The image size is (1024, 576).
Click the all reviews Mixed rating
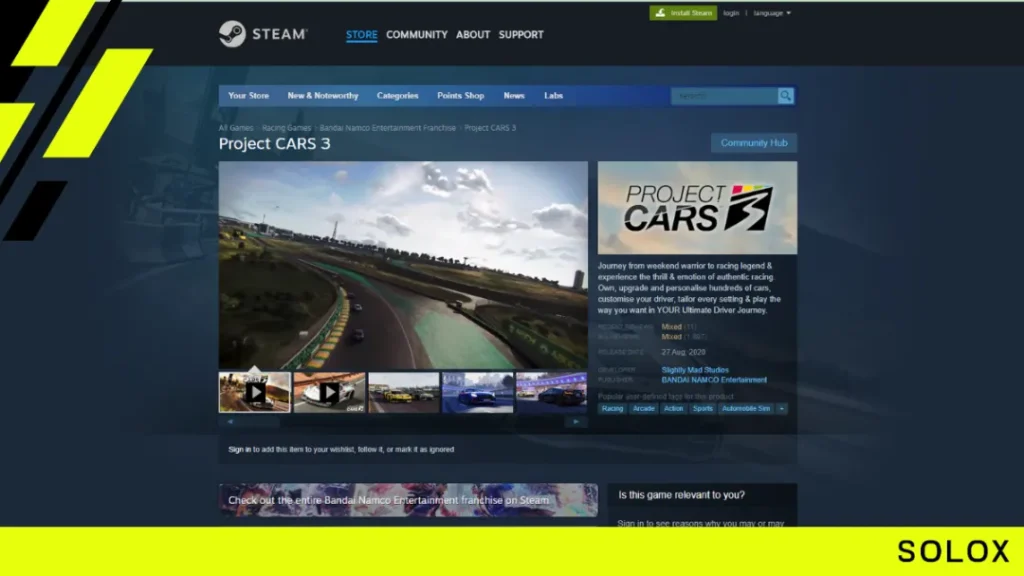[x=671, y=337]
